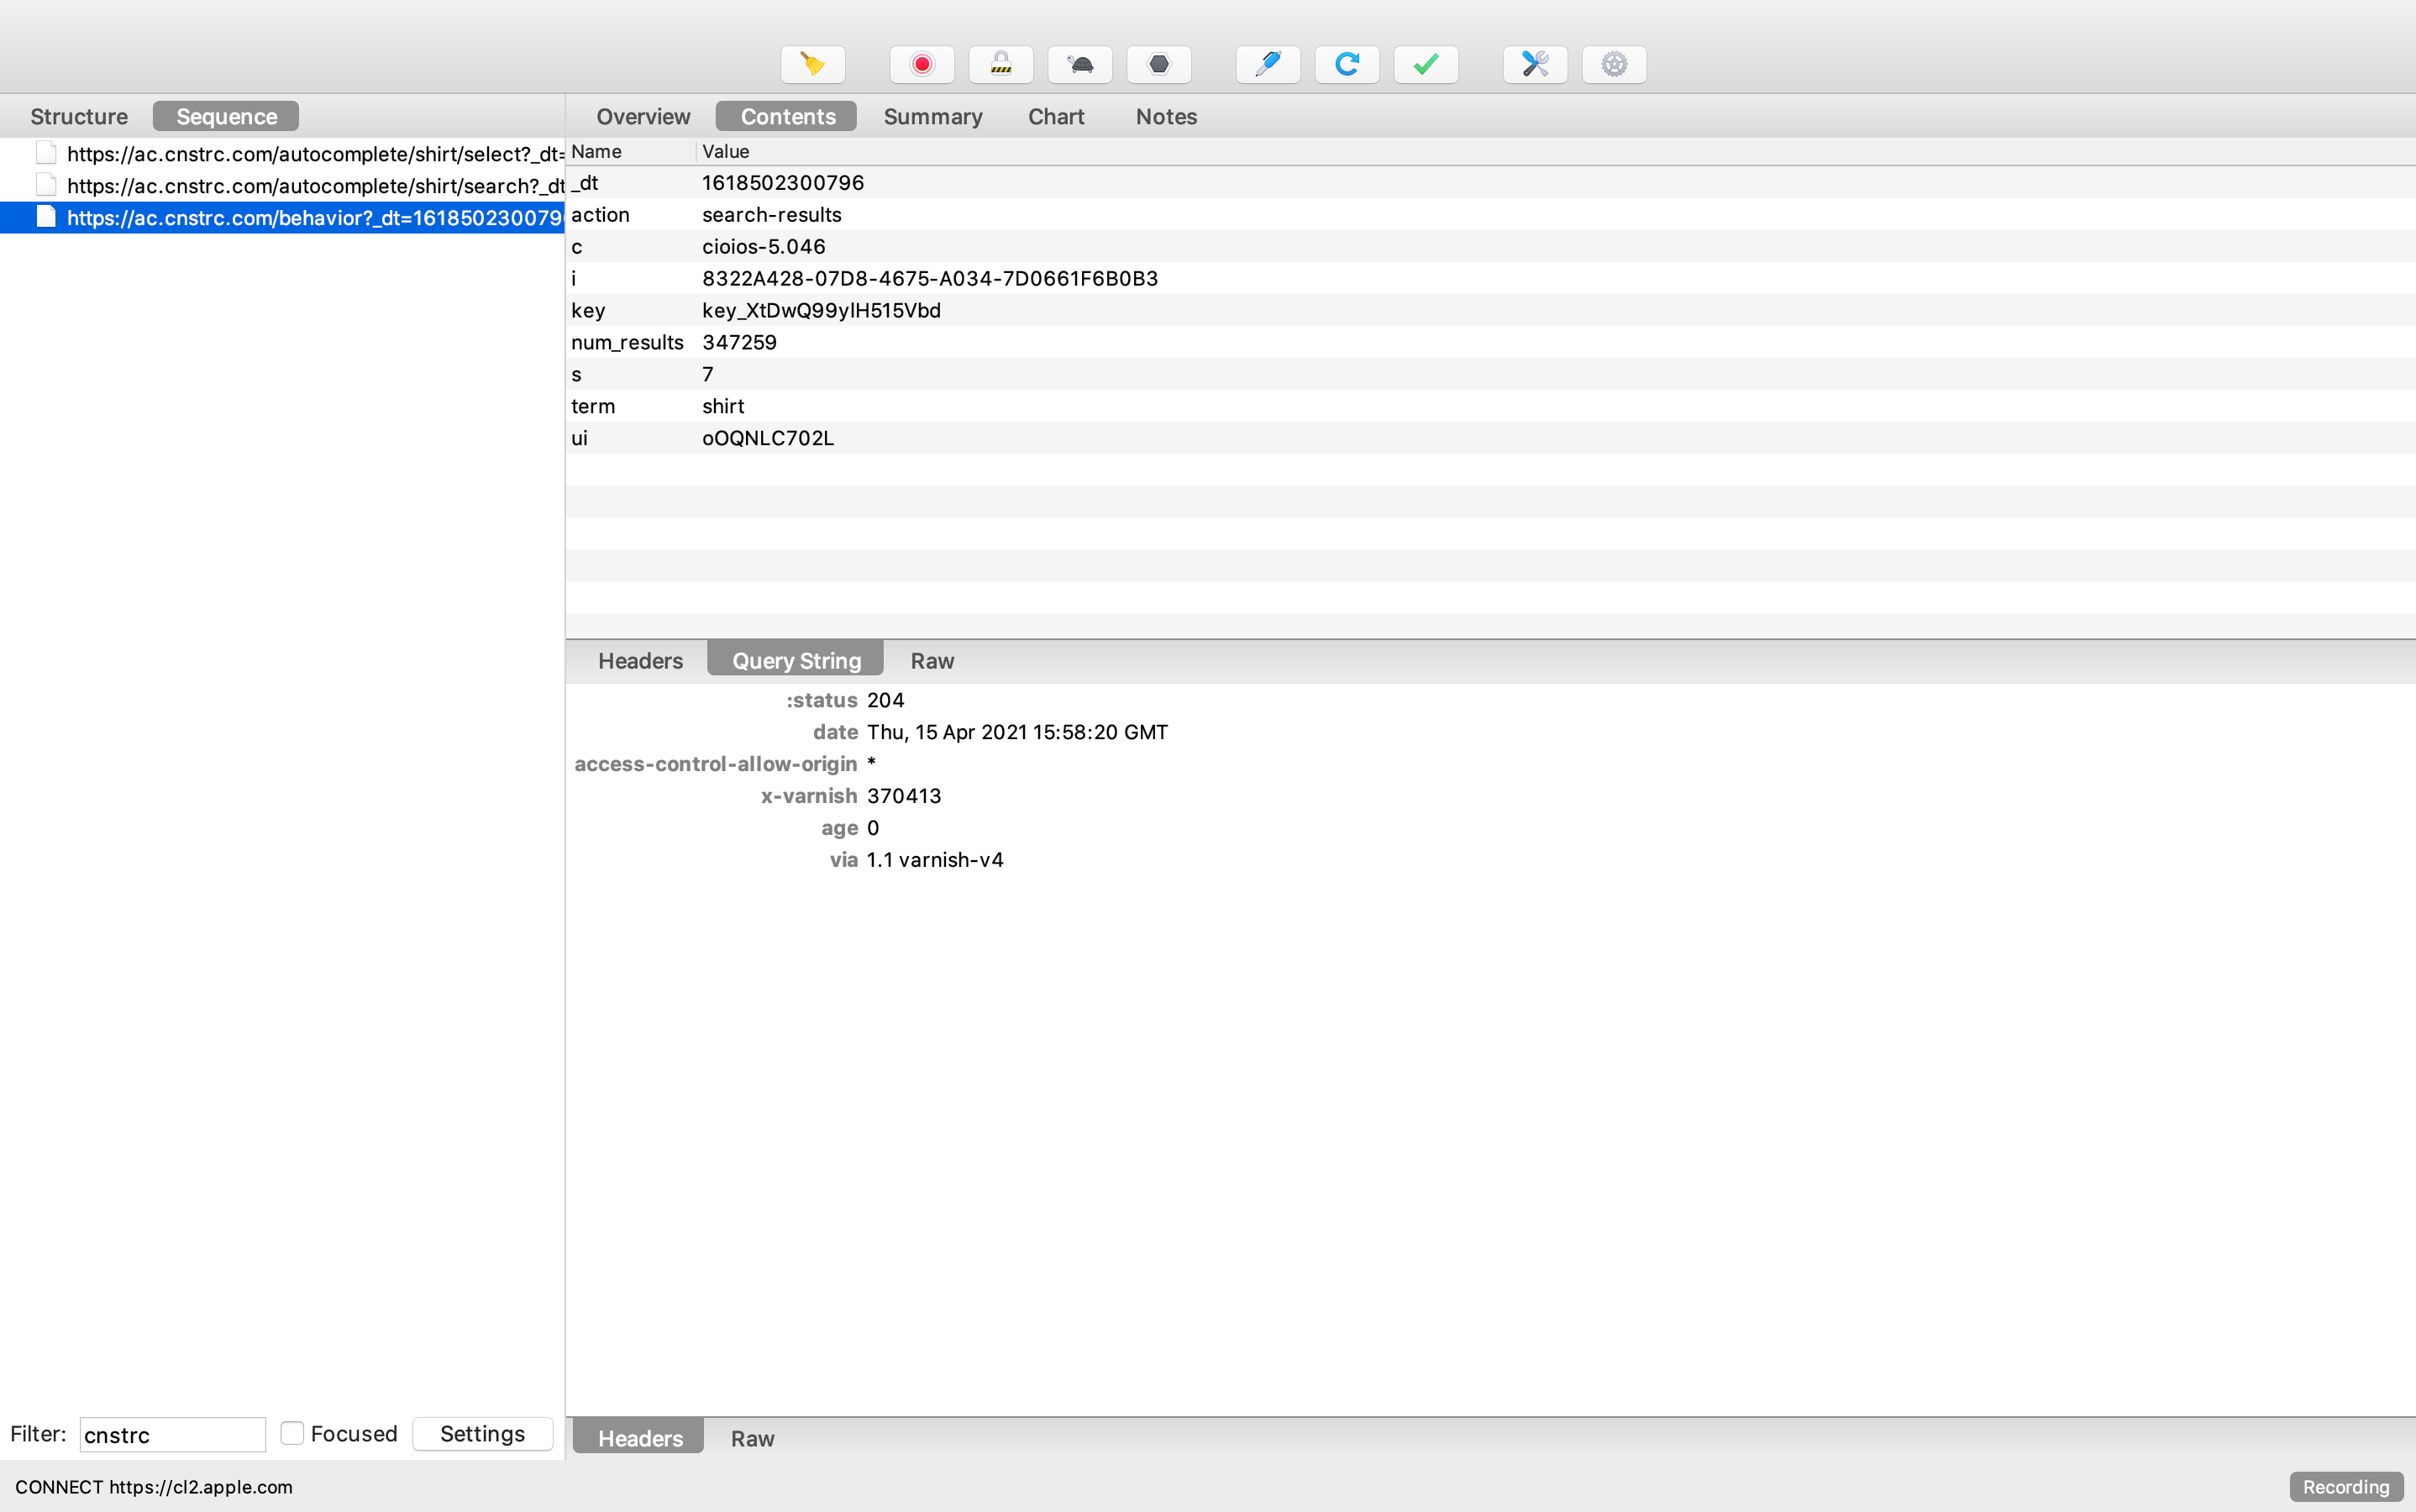The image size is (2416, 1512).
Task: Open the tools wrench icon
Action: click(x=1534, y=65)
